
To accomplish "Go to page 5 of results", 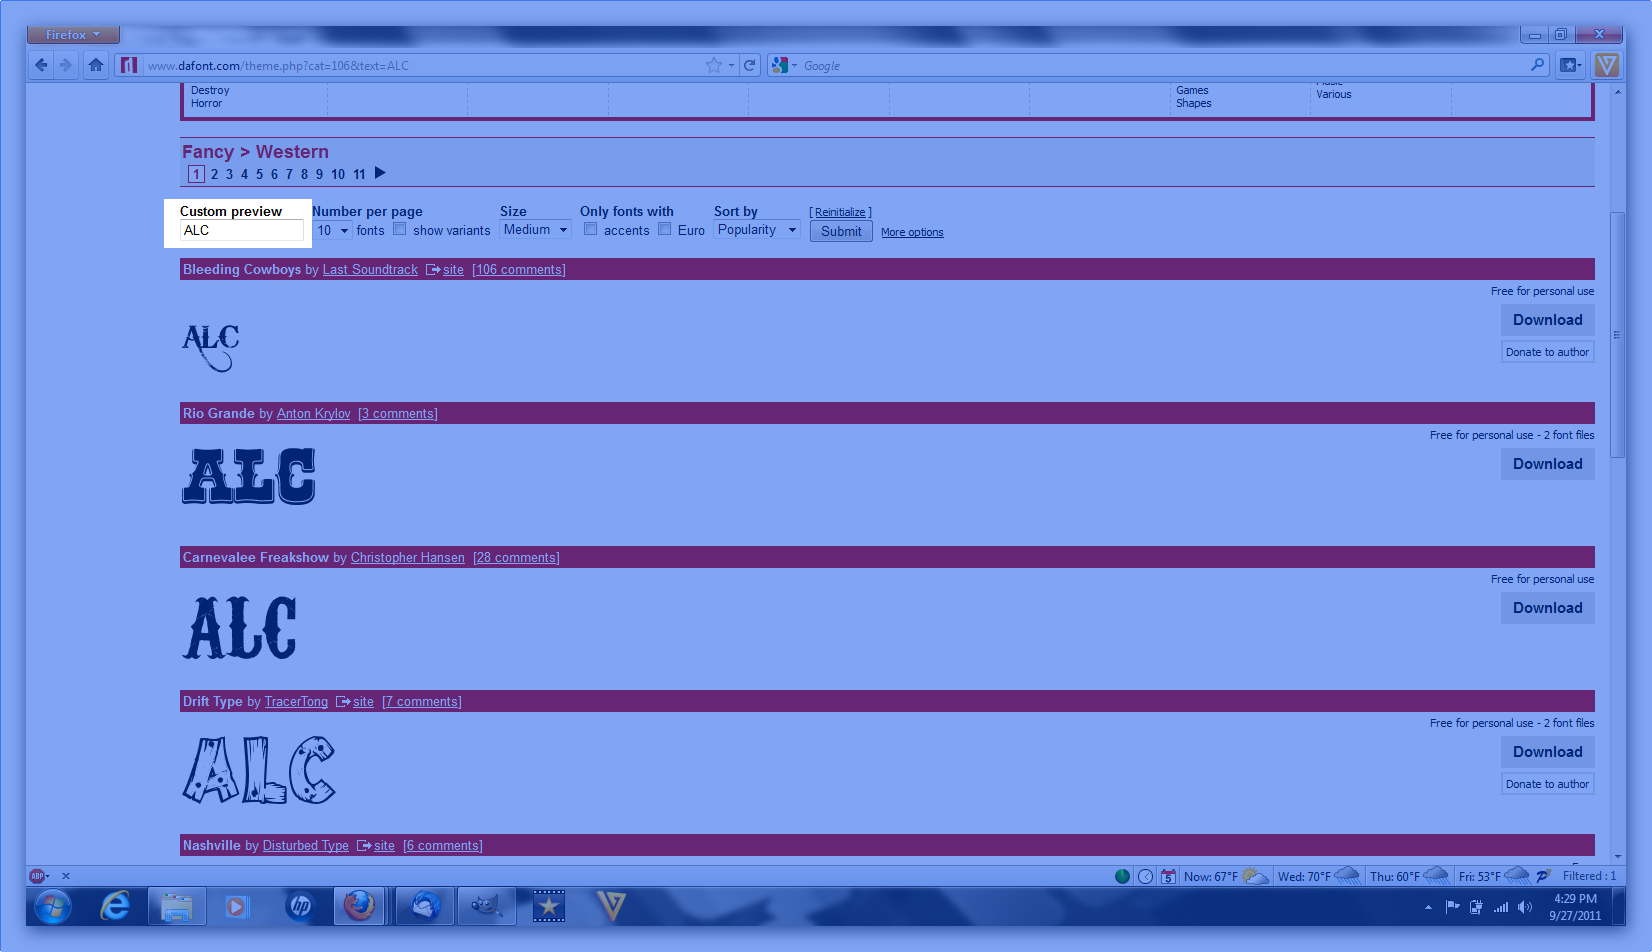I will [259, 174].
